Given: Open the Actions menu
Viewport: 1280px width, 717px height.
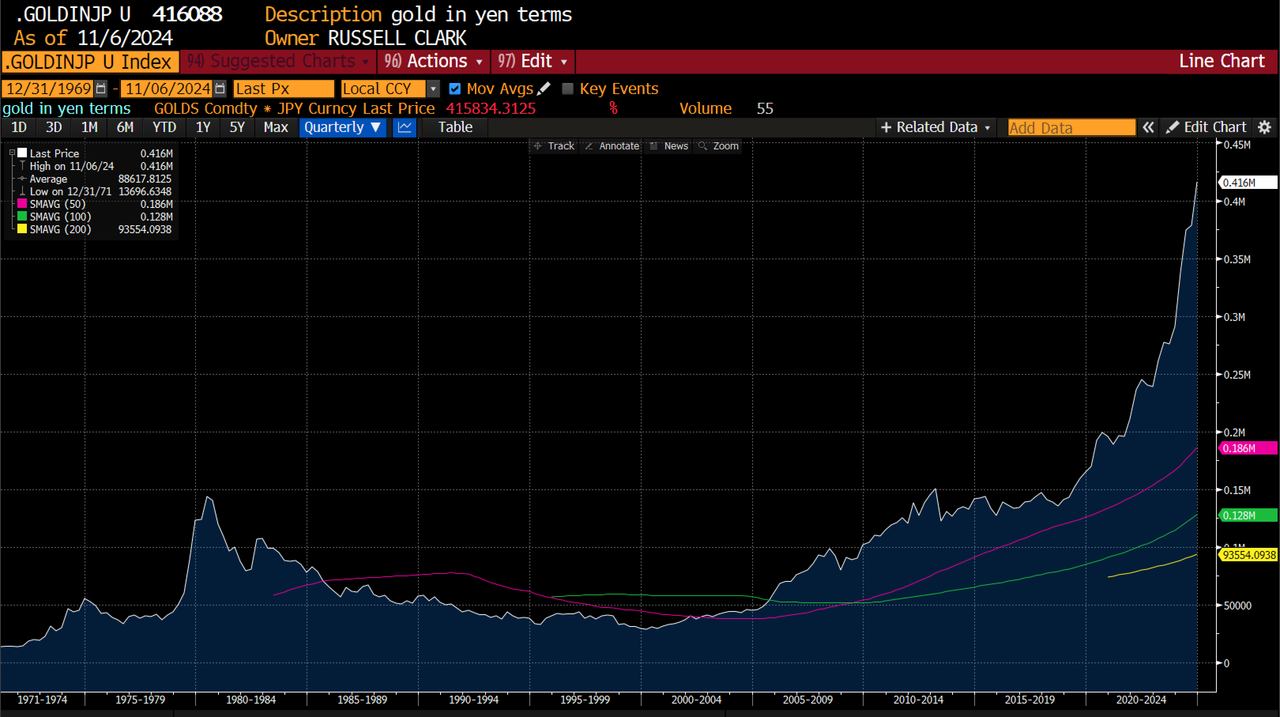Looking at the screenshot, I should pyautogui.click(x=433, y=61).
